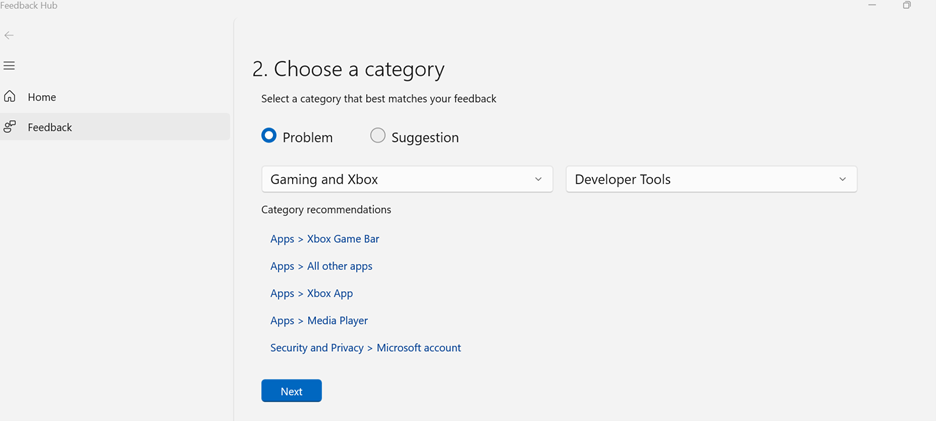Choose Apps > Xbox App recommendation
The height and width of the screenshot is (421, 936).
coord(312,293)
